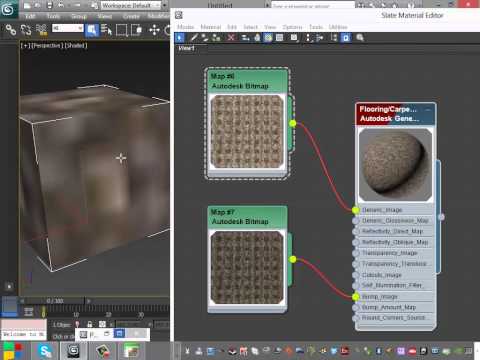
Task: Click the Reflectivity_Direct_Map input socket
Action: [x=356, y=231]
